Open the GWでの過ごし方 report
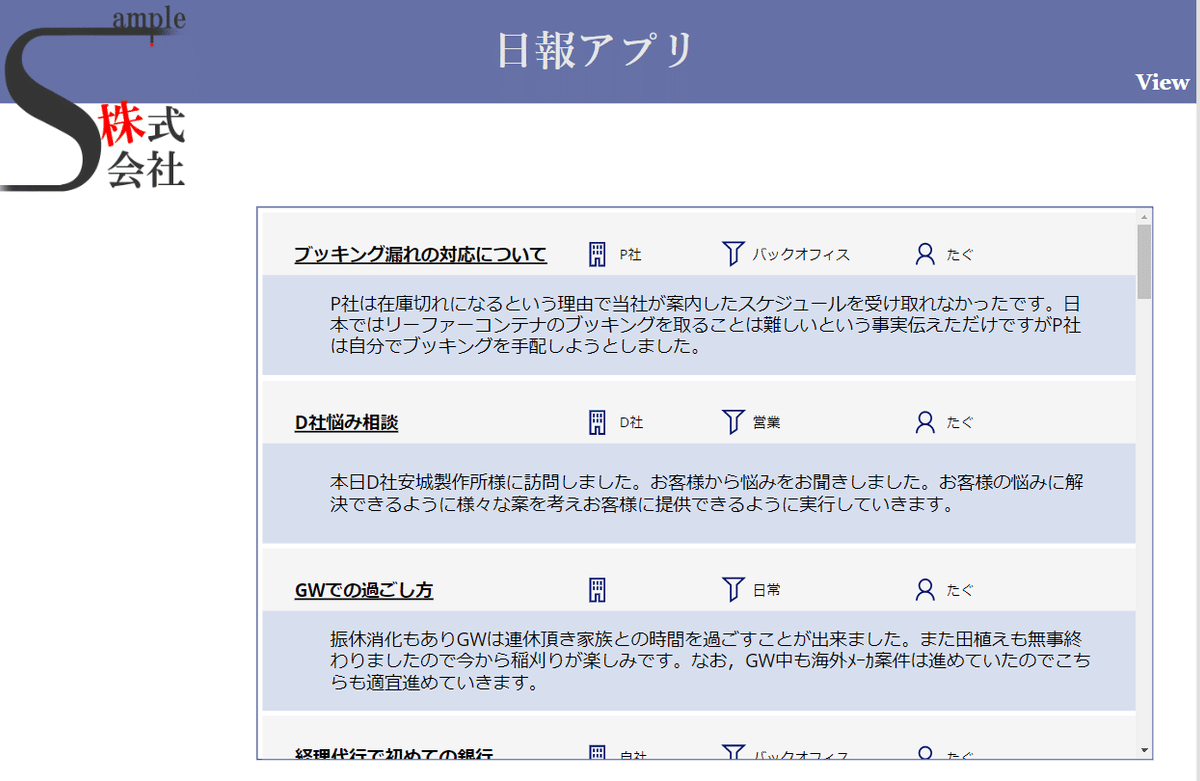Image resolution: width=1200 pixels, height=781 pixels. 362,590
